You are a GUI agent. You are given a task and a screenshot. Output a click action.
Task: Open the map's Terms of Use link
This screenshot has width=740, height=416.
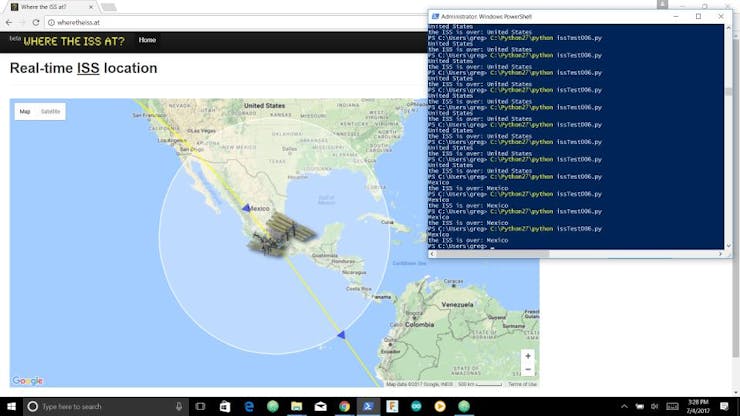coord(522,384)
